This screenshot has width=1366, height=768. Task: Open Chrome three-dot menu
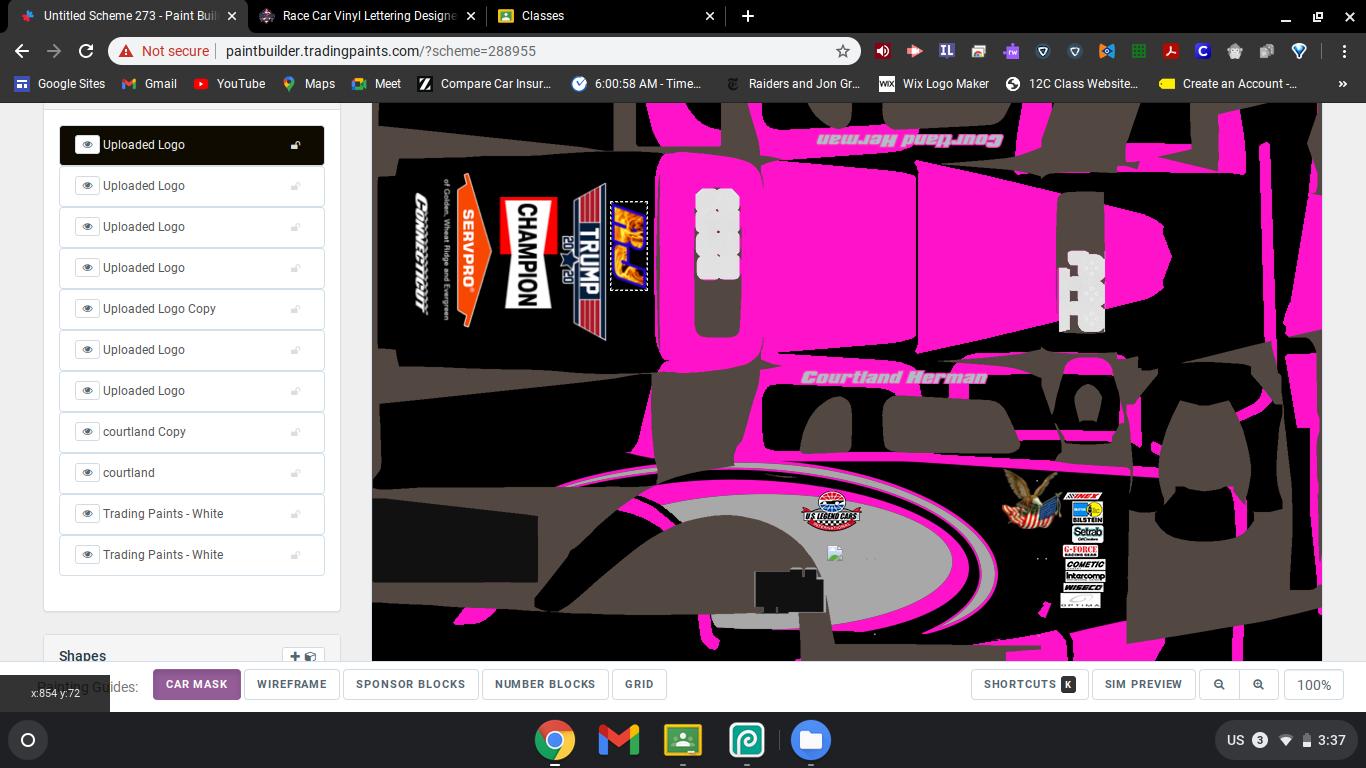1346,51
